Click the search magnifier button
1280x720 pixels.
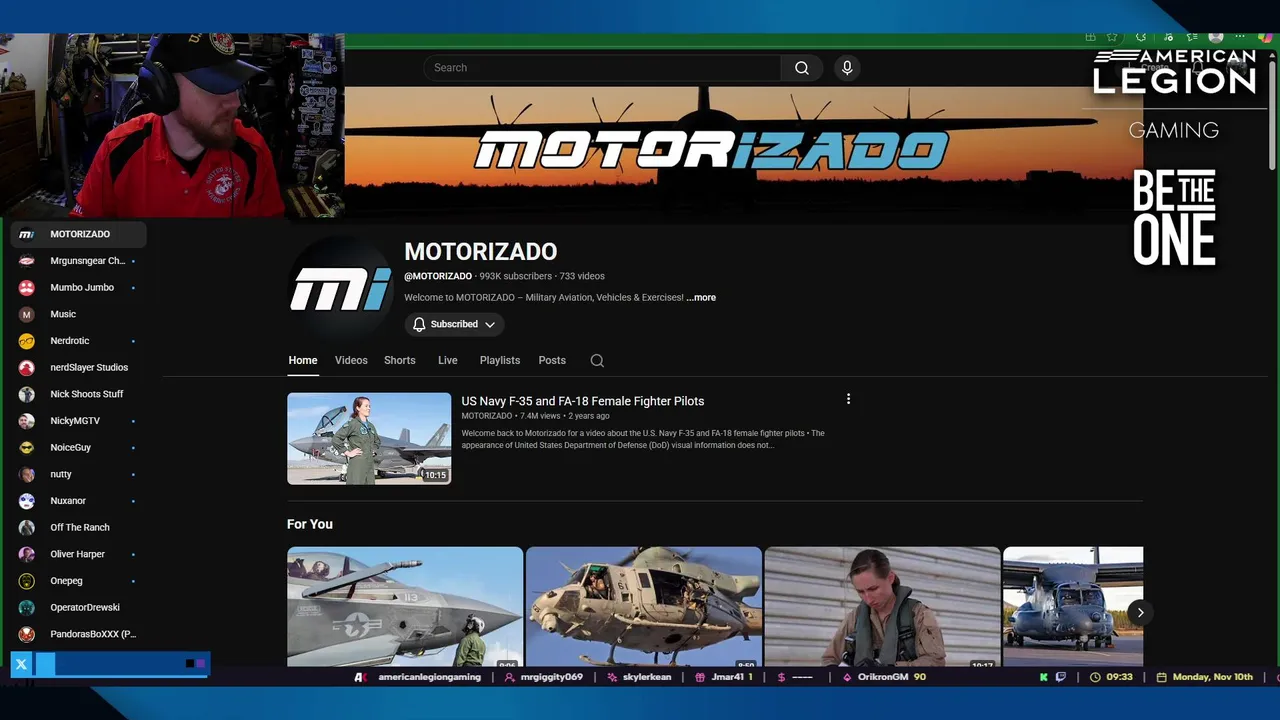coord(802,68)
